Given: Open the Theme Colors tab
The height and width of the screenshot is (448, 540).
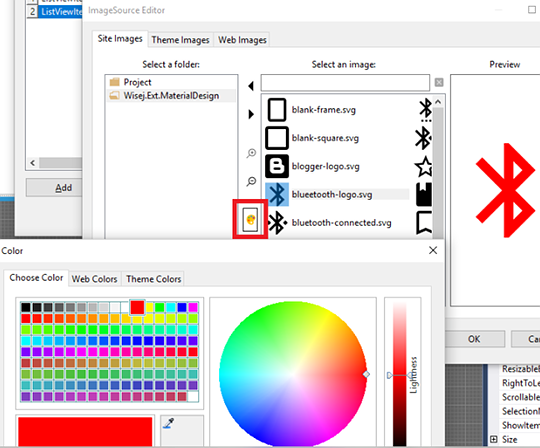Looking at the screenshot, I should click(153, 279).
